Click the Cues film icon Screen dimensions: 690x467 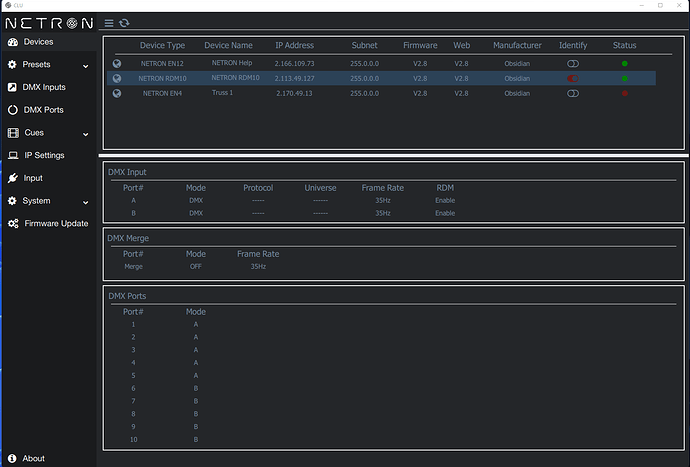coord(13,132)
